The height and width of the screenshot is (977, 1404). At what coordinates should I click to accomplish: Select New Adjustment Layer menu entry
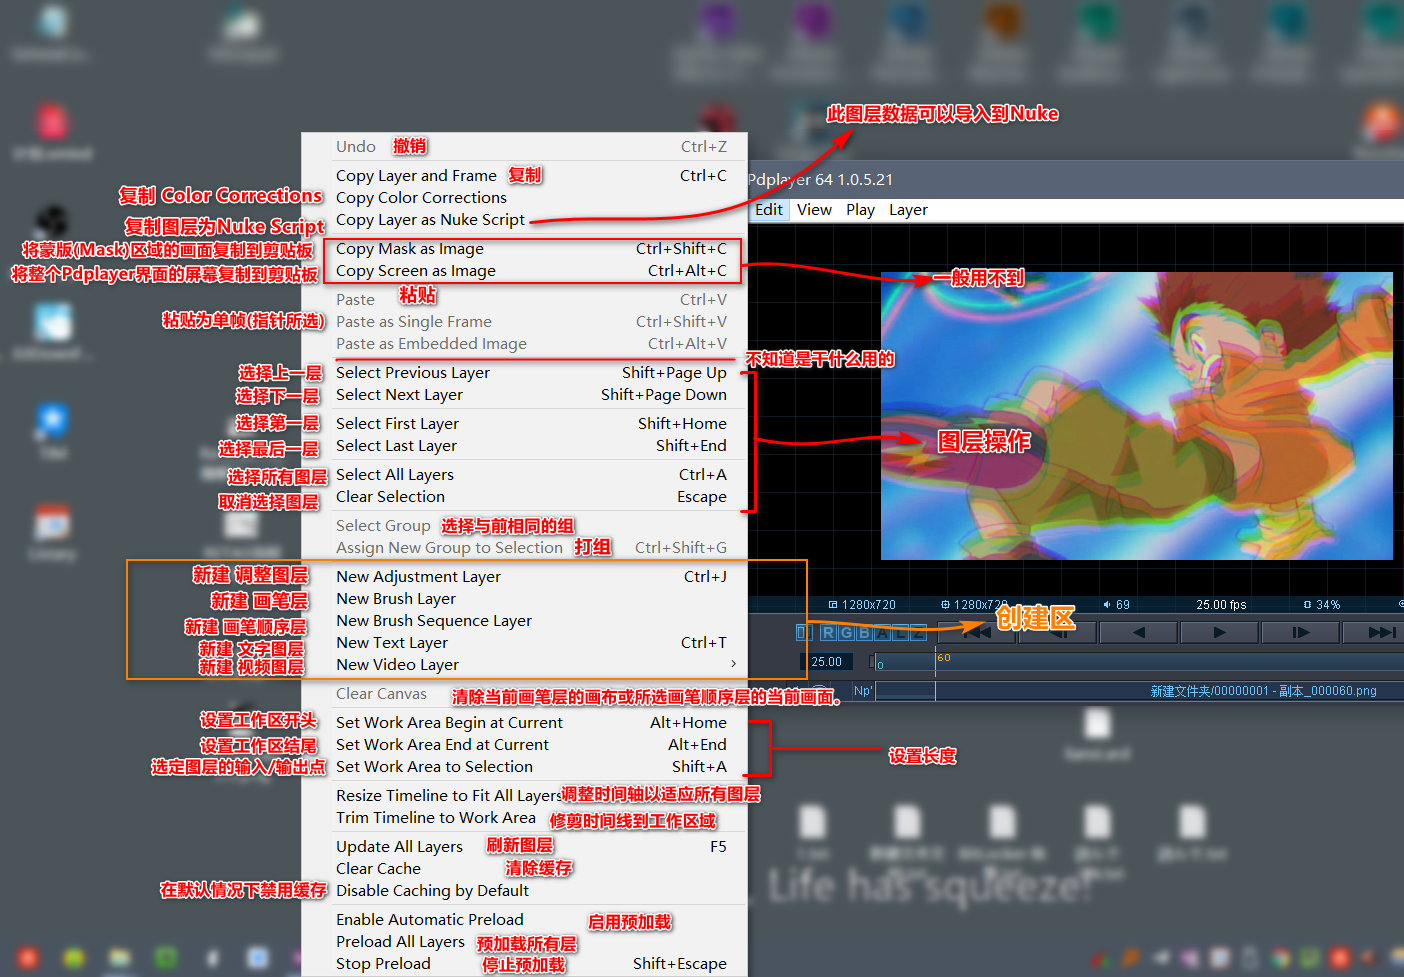click(418, 577)
